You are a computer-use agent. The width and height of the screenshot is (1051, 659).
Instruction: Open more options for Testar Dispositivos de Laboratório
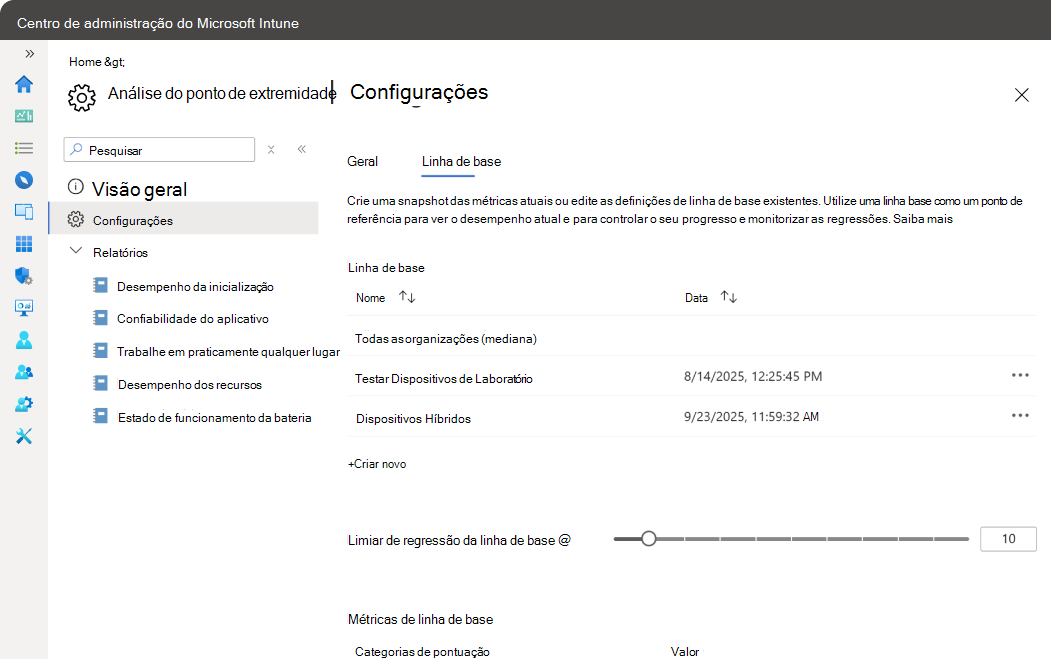[1020, 375]
